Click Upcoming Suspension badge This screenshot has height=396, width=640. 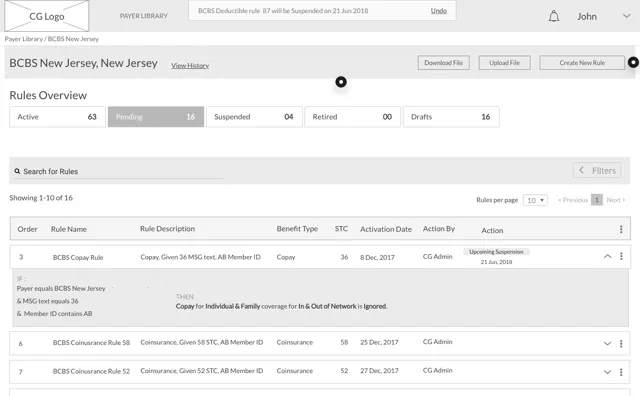pyautogui.click(x=496, y=251)
